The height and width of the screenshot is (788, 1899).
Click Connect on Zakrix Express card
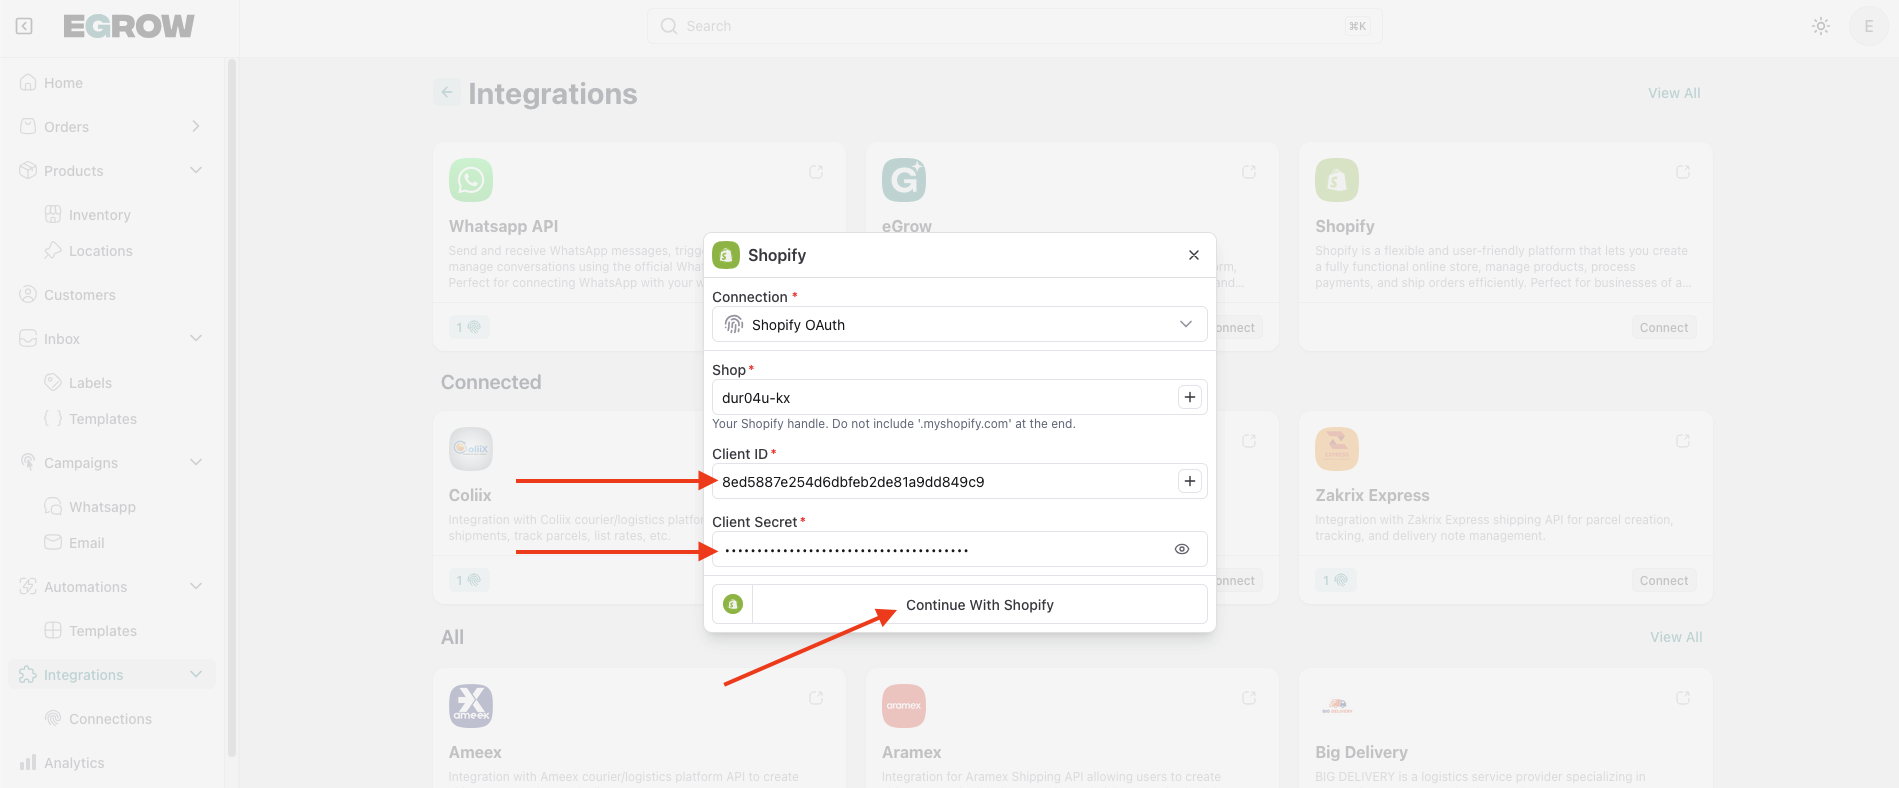click(x=1664, y=581)
